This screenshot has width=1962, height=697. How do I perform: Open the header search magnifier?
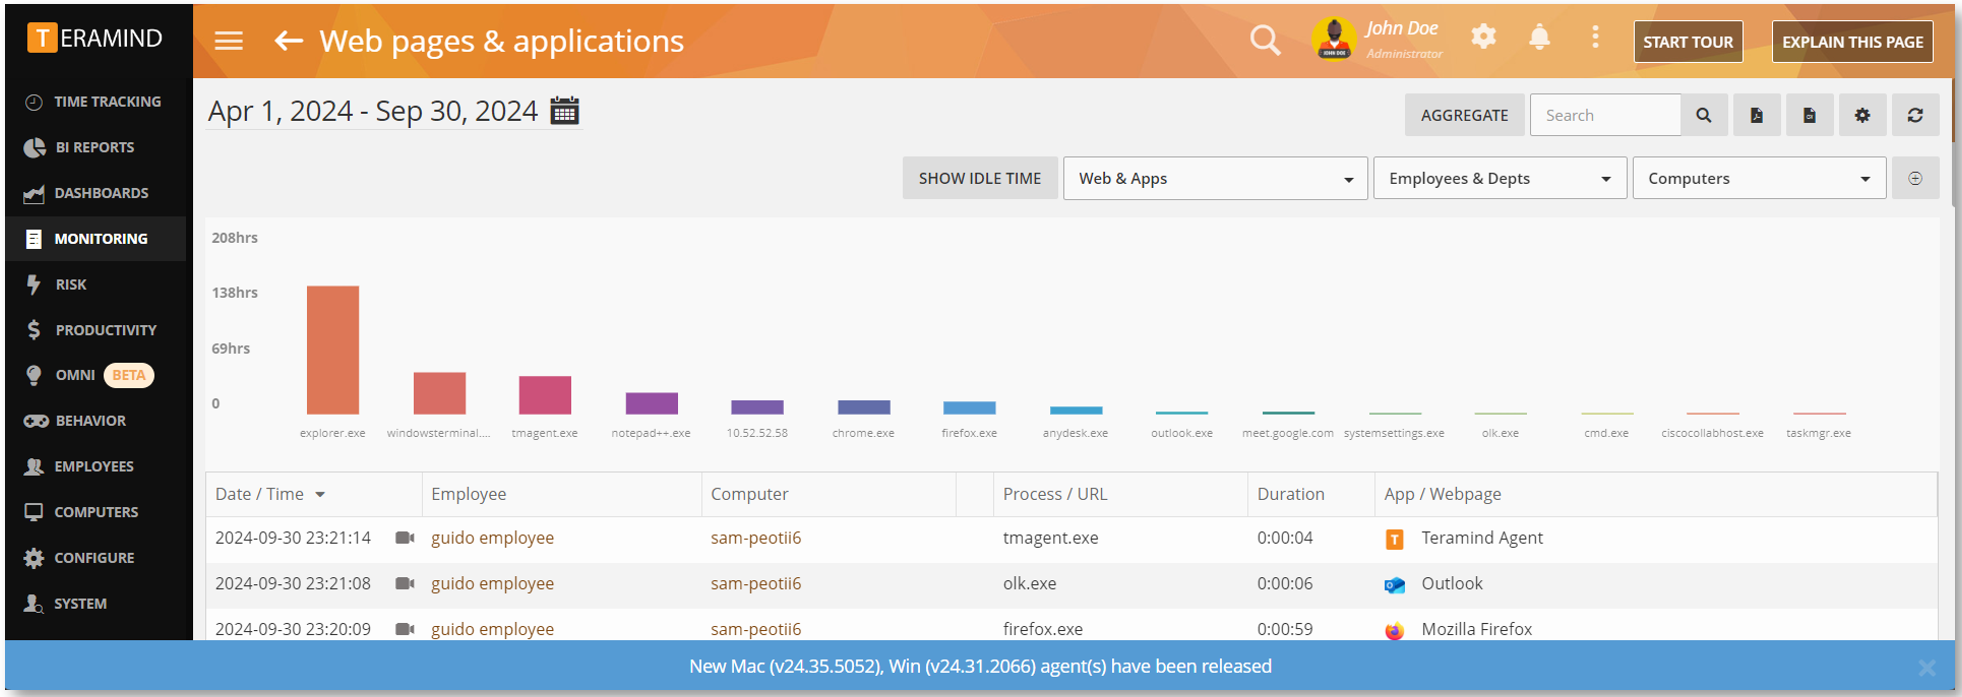(x=1265, y=41)
